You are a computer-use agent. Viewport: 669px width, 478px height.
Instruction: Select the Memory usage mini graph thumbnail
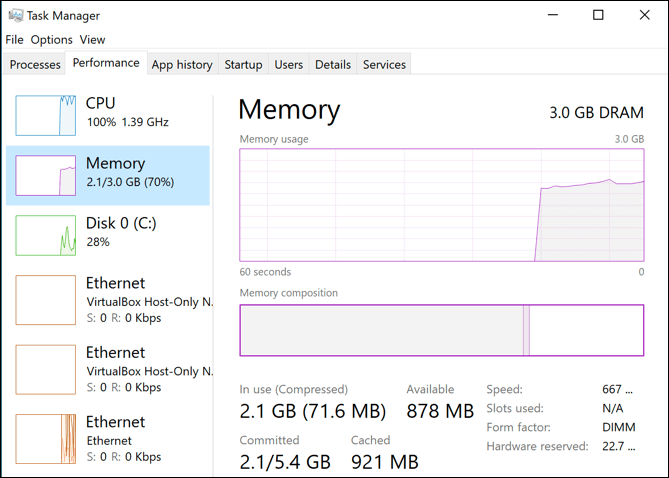click(x=46, y=175)
